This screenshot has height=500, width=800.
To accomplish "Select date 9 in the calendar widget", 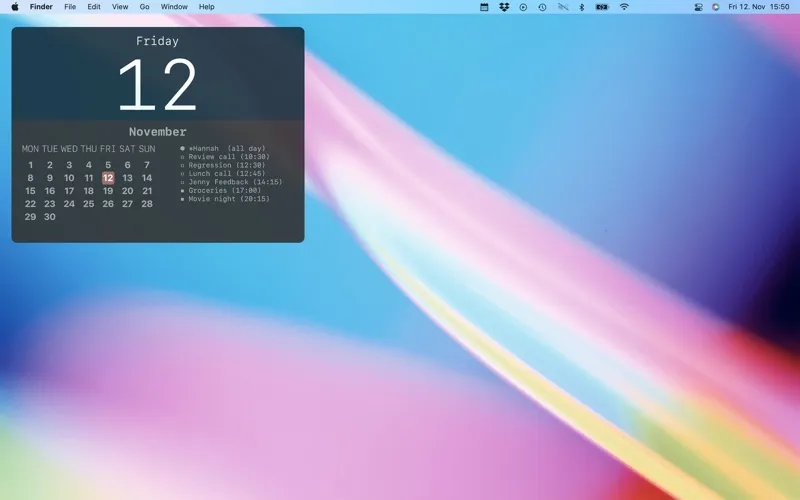I will coord(50,178).
